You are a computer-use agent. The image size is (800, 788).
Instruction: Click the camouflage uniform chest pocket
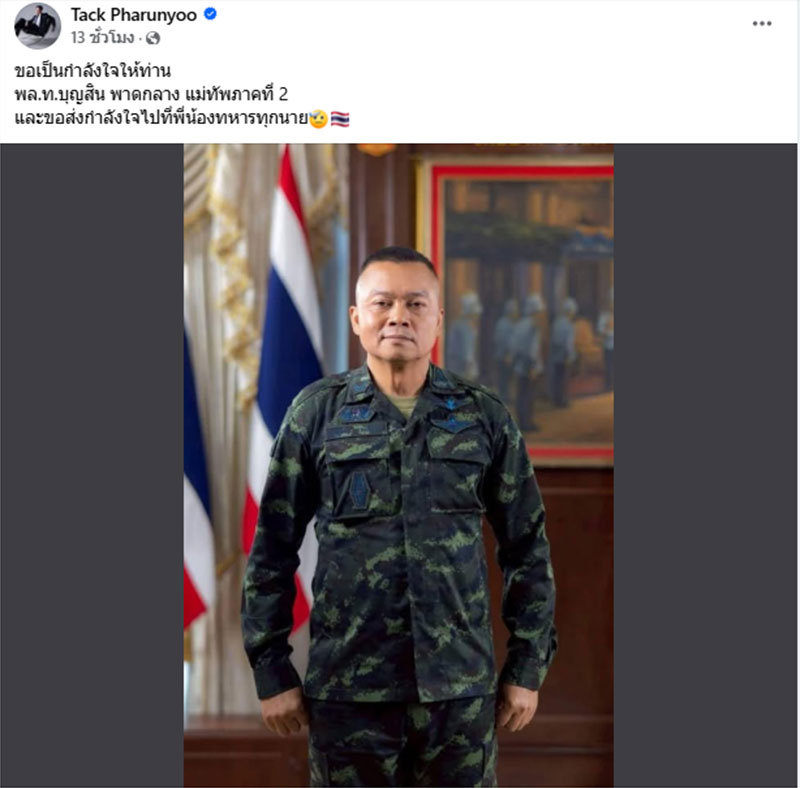357,477
